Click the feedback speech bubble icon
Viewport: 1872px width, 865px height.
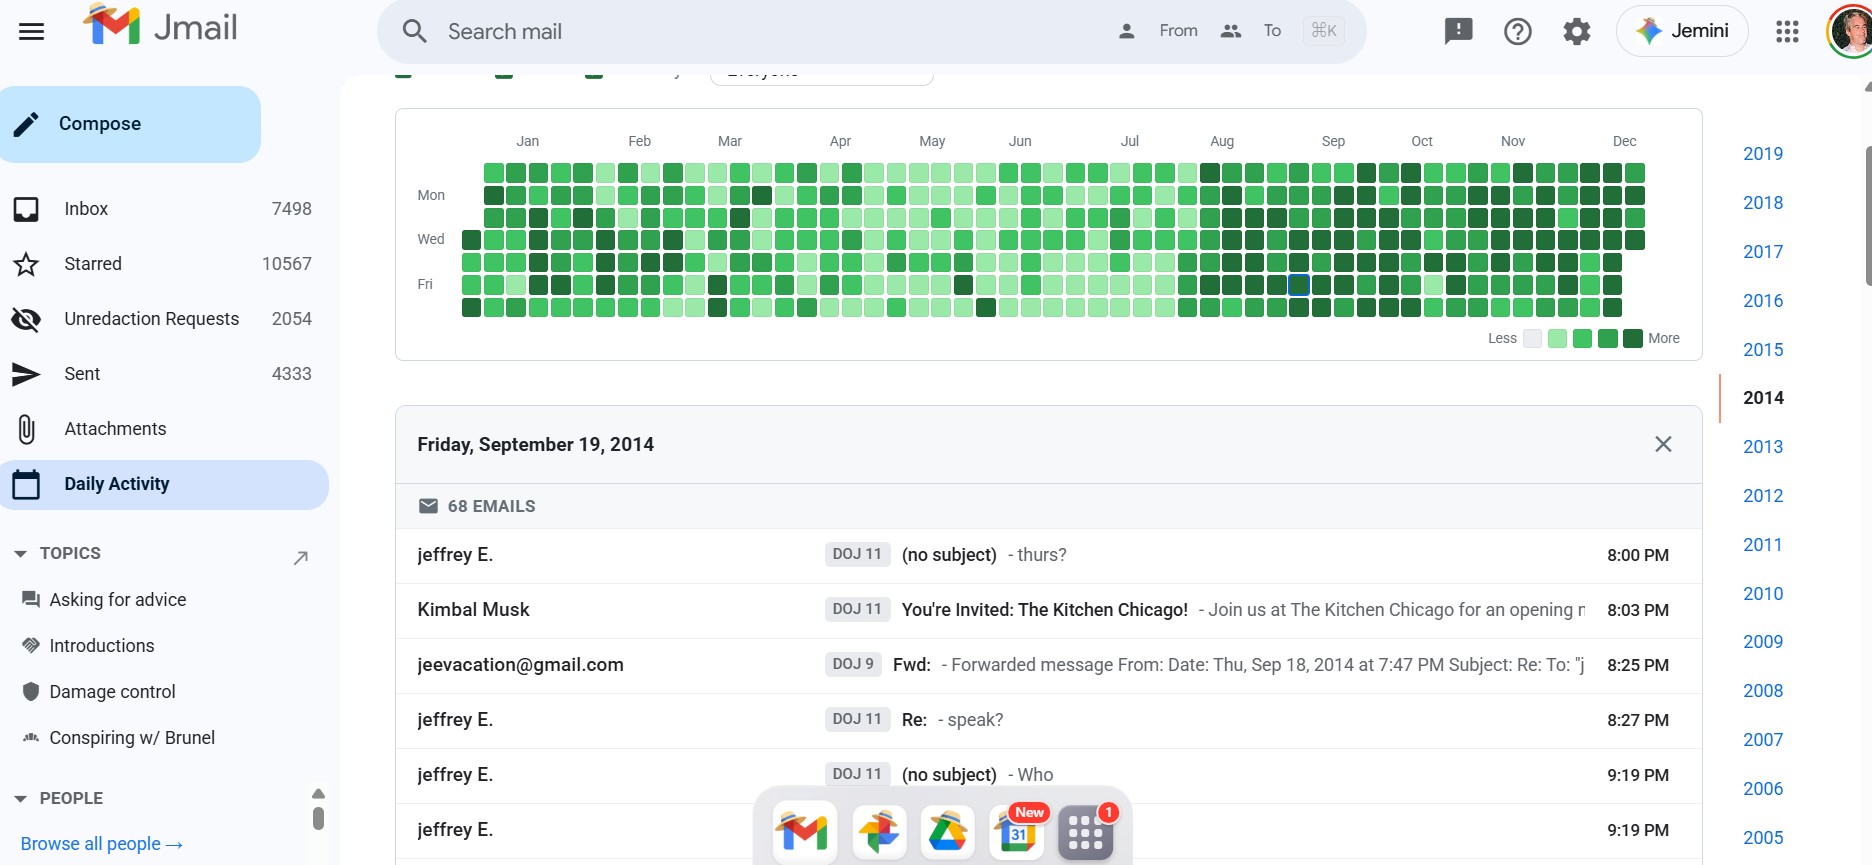[1458, 31]
